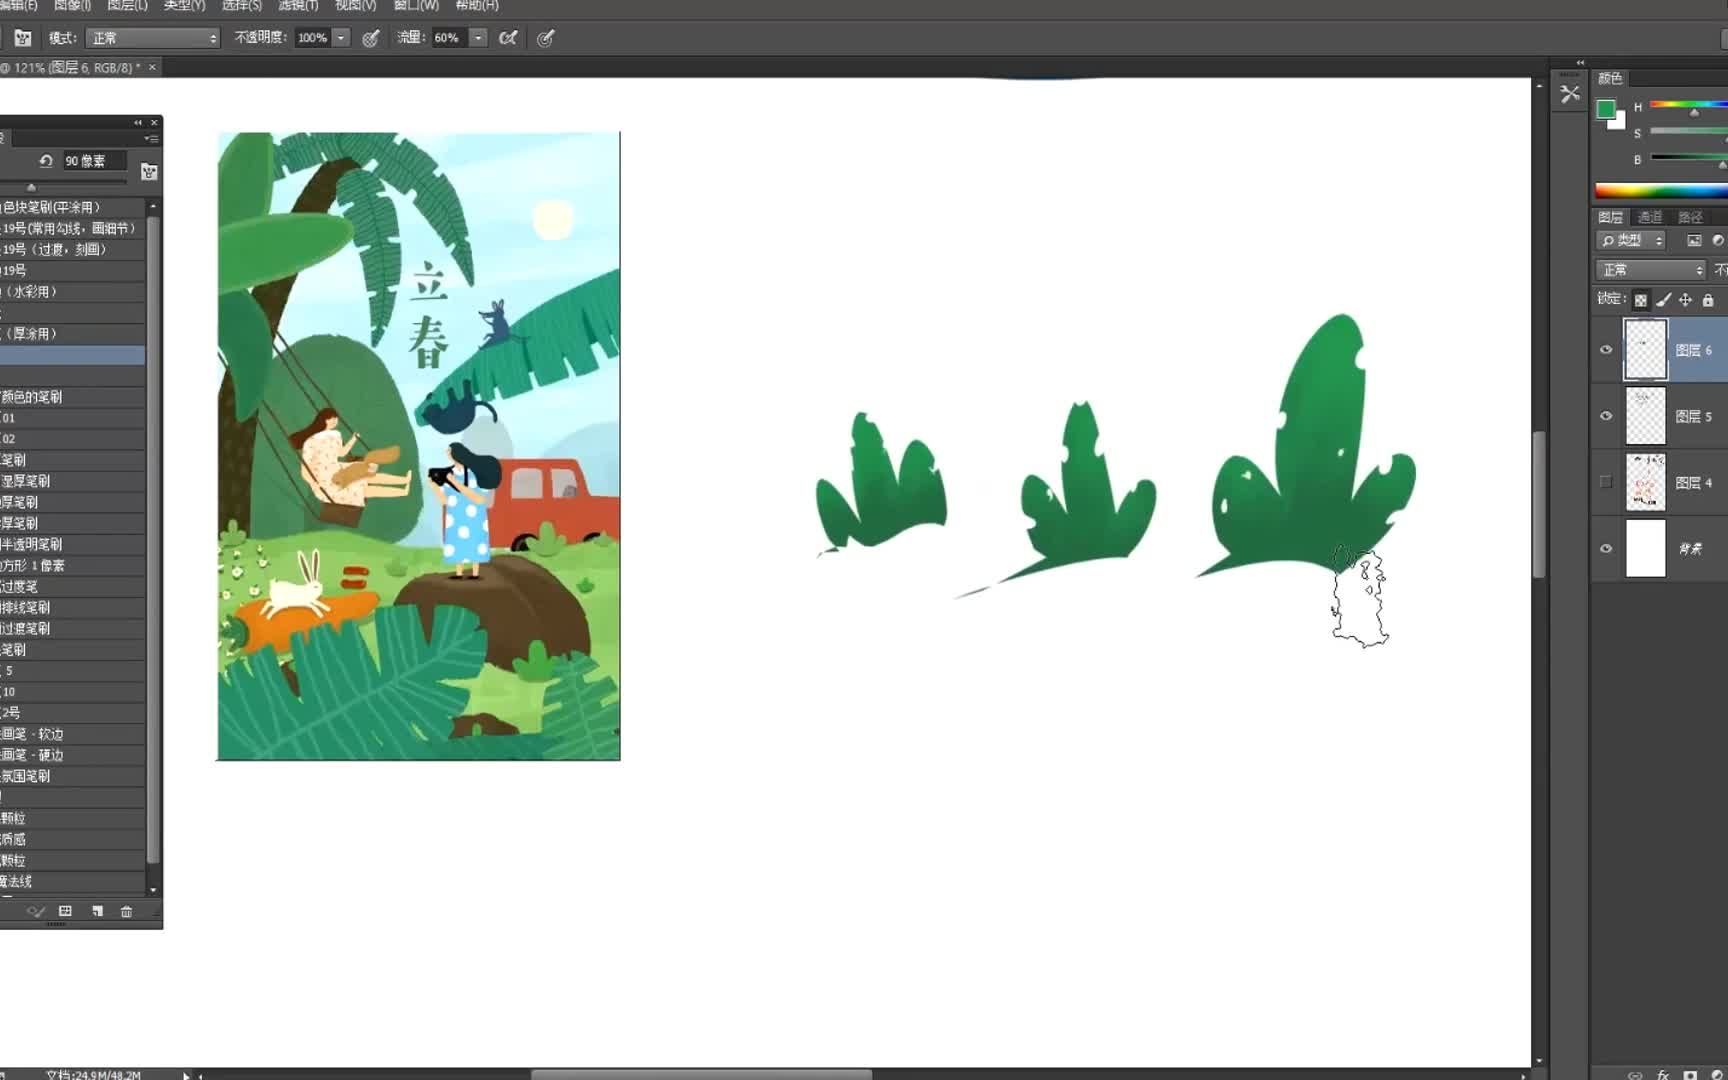Filter layers by pixel layer icon
Viewport: 1728px width, 1080px height.
coord(1694,241)
